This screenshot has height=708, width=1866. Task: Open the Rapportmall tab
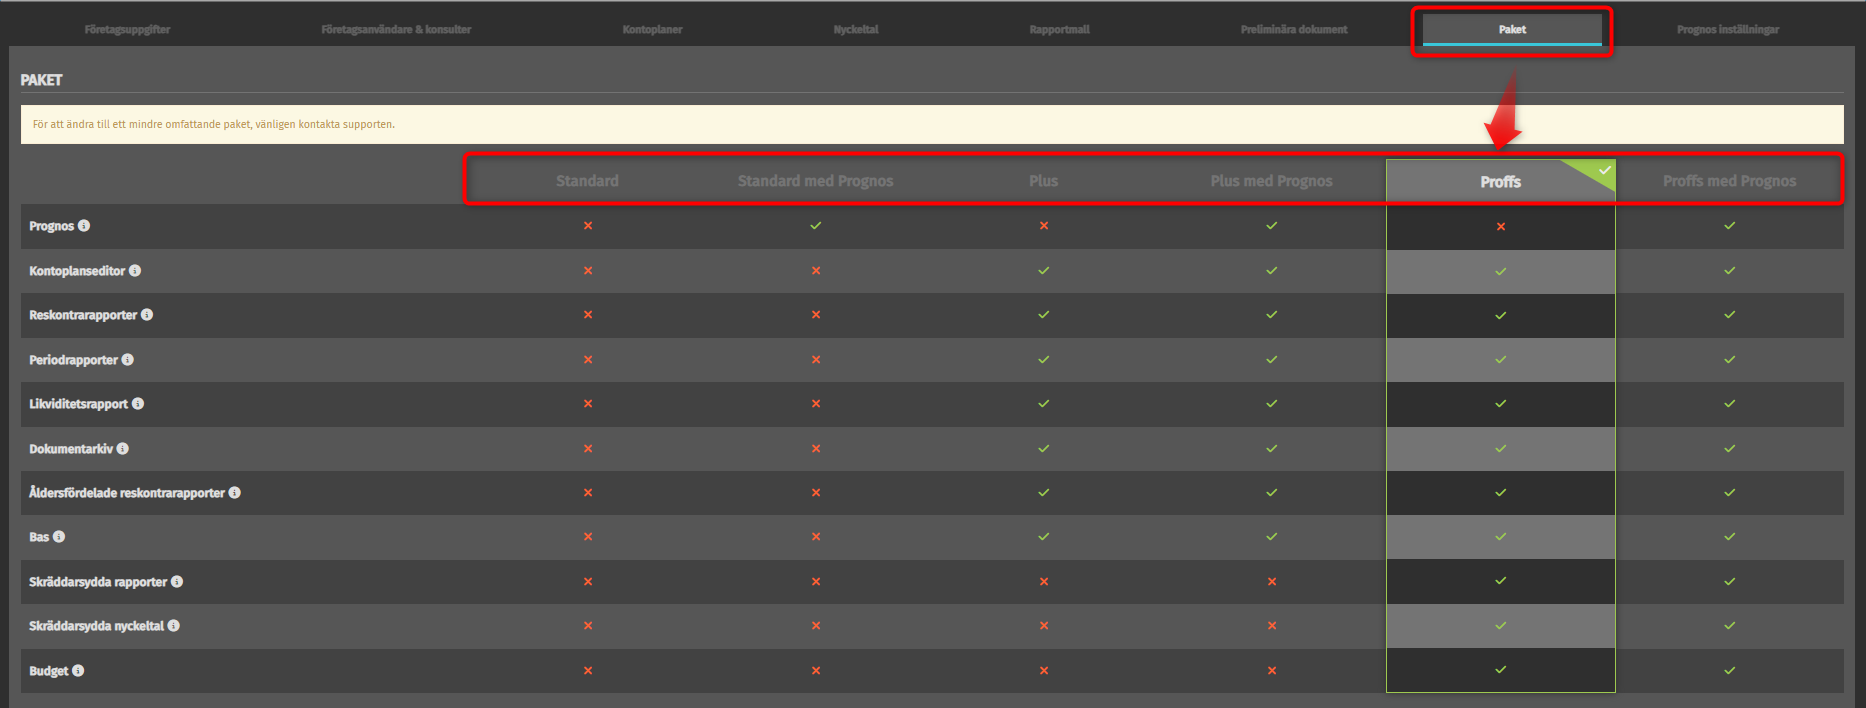1060,30
